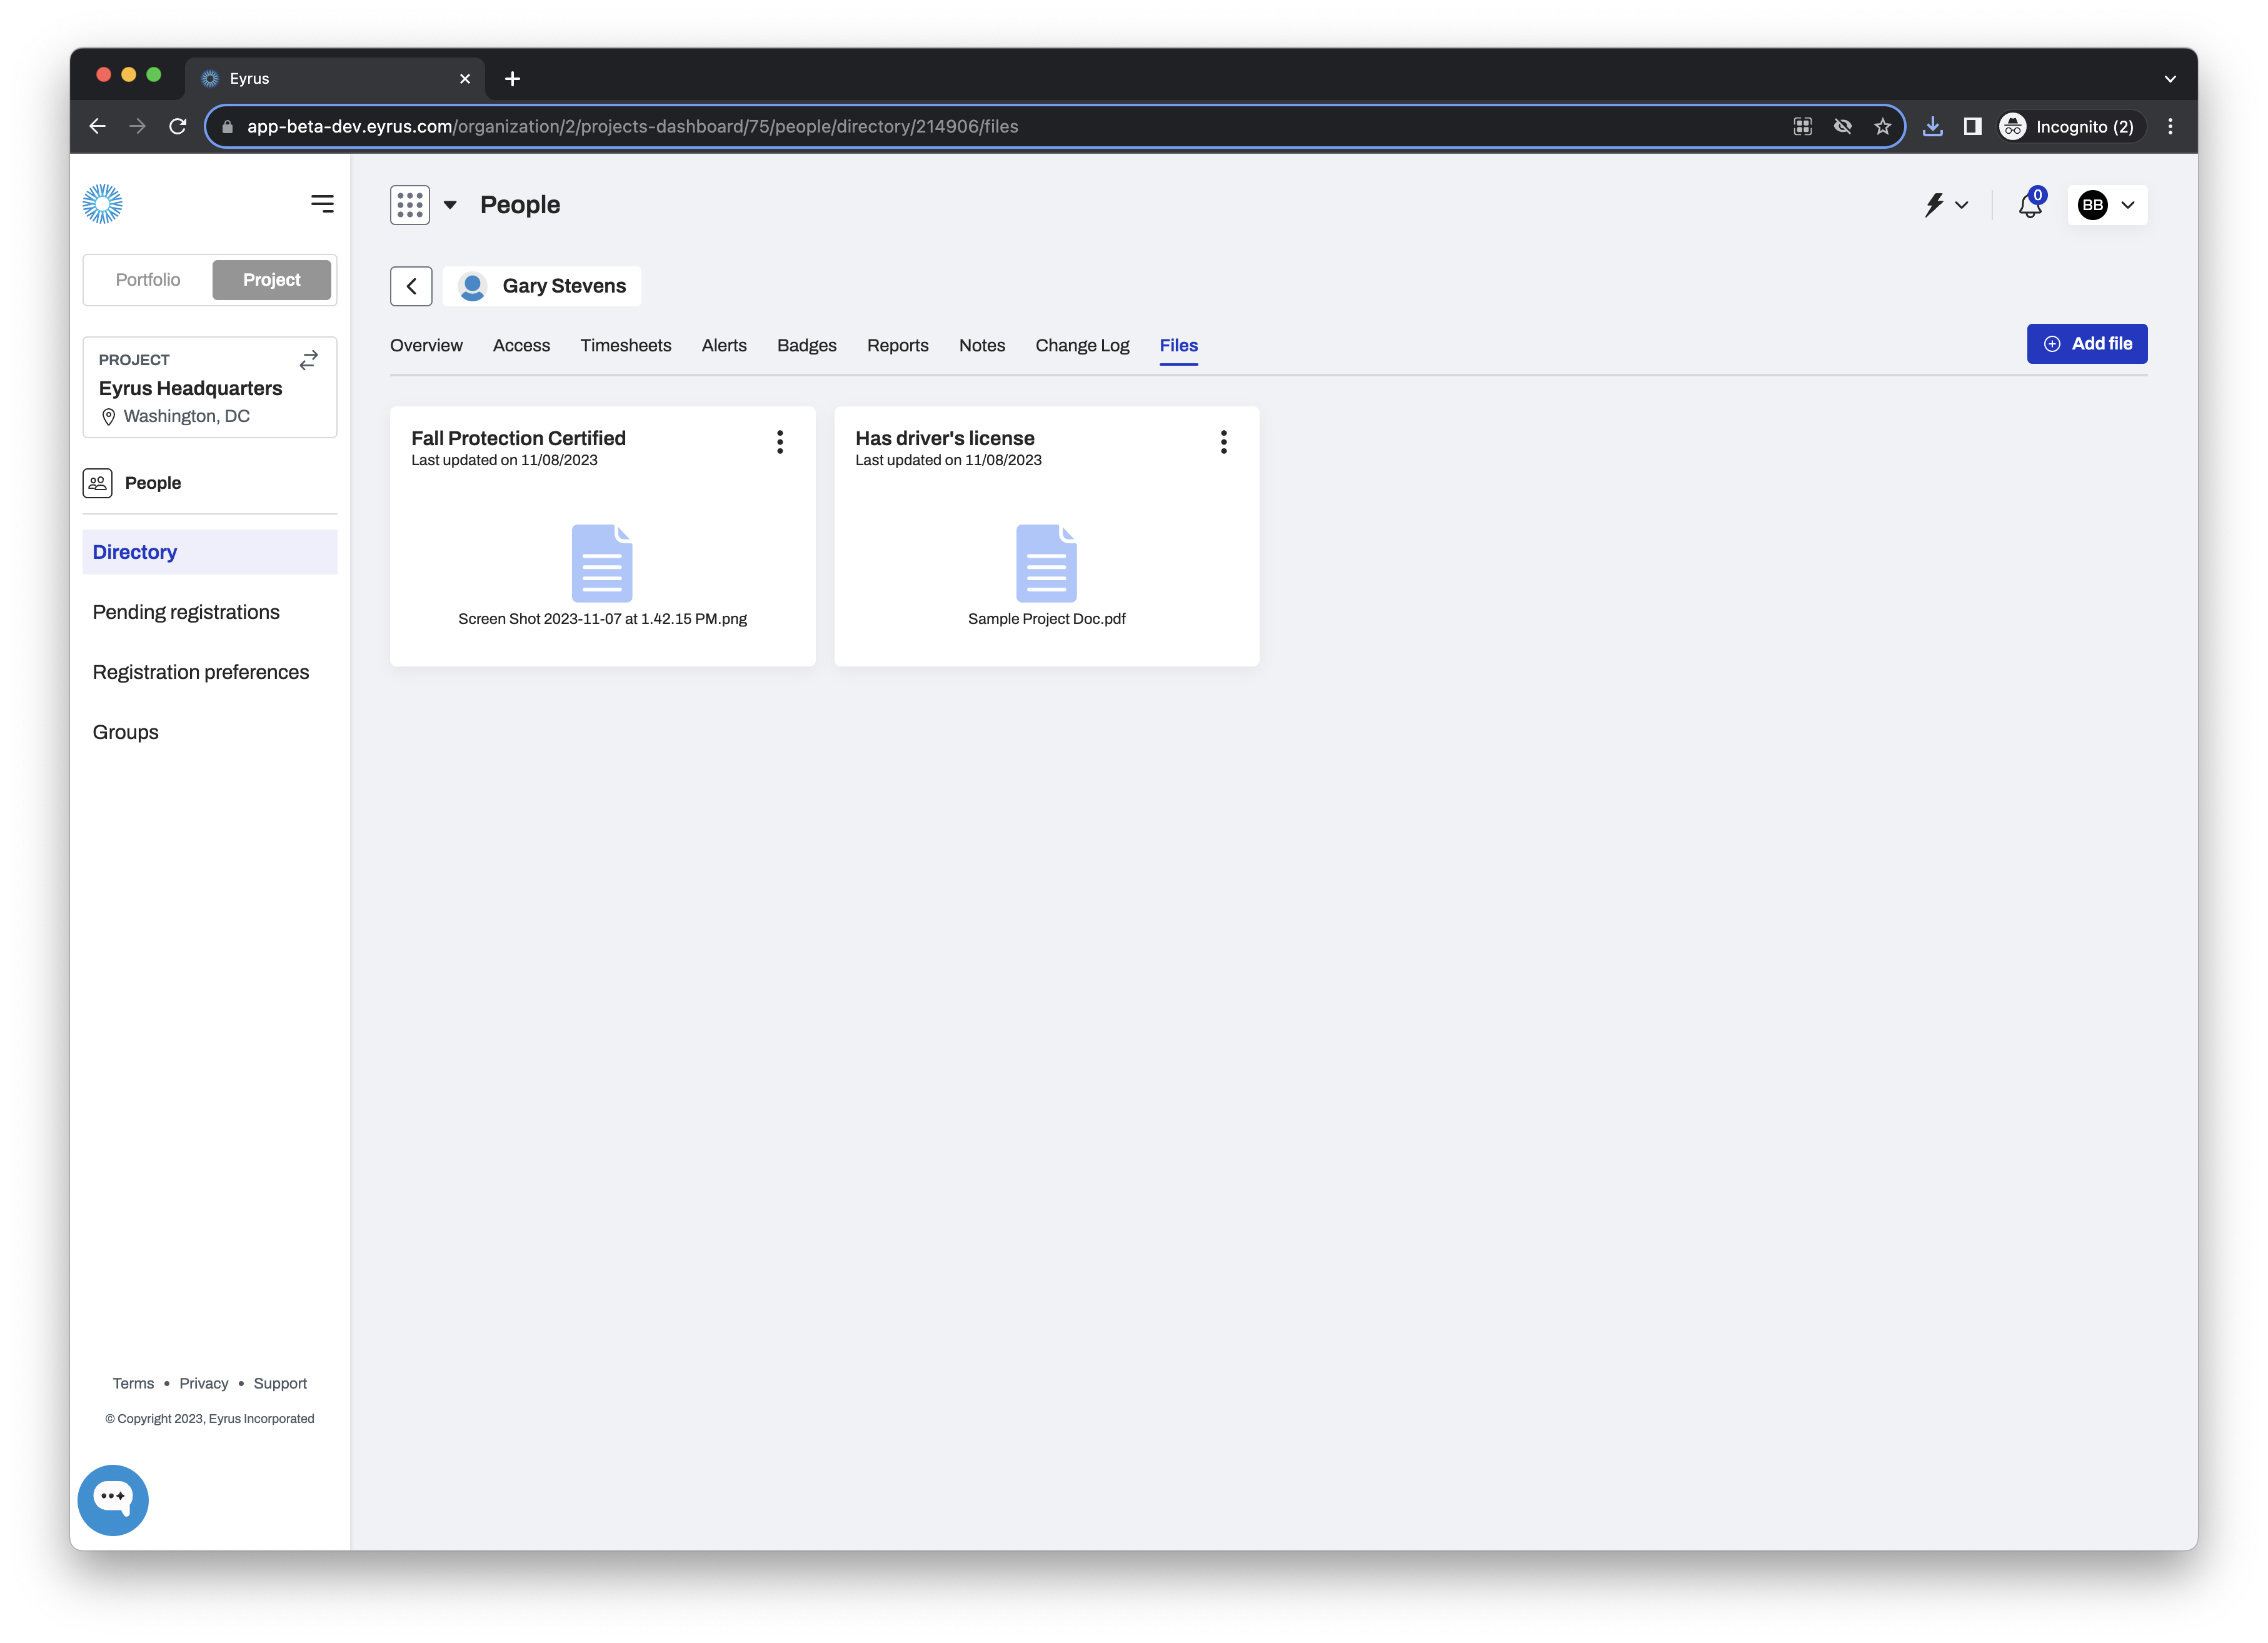
Task: Open Groups in sidebar
Action: pos(125,732)
